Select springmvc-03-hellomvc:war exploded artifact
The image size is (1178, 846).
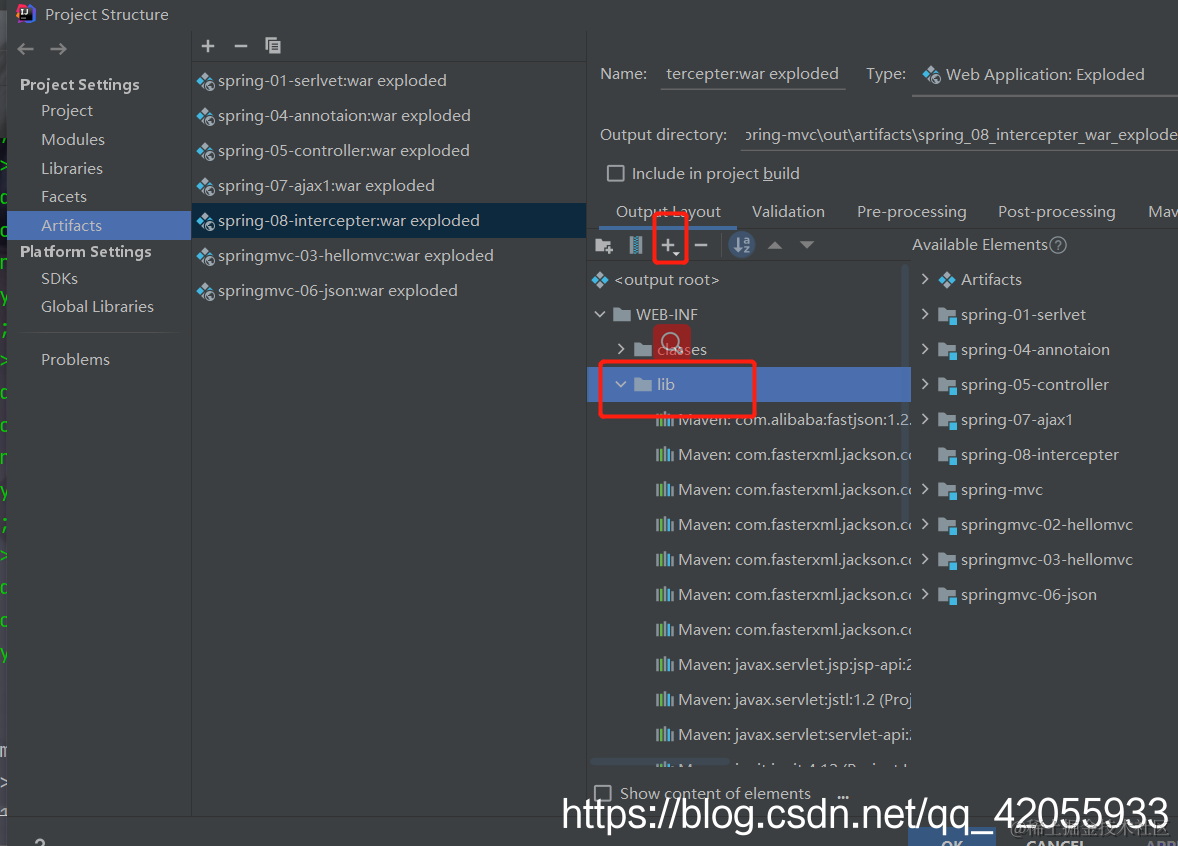(388, 256)
